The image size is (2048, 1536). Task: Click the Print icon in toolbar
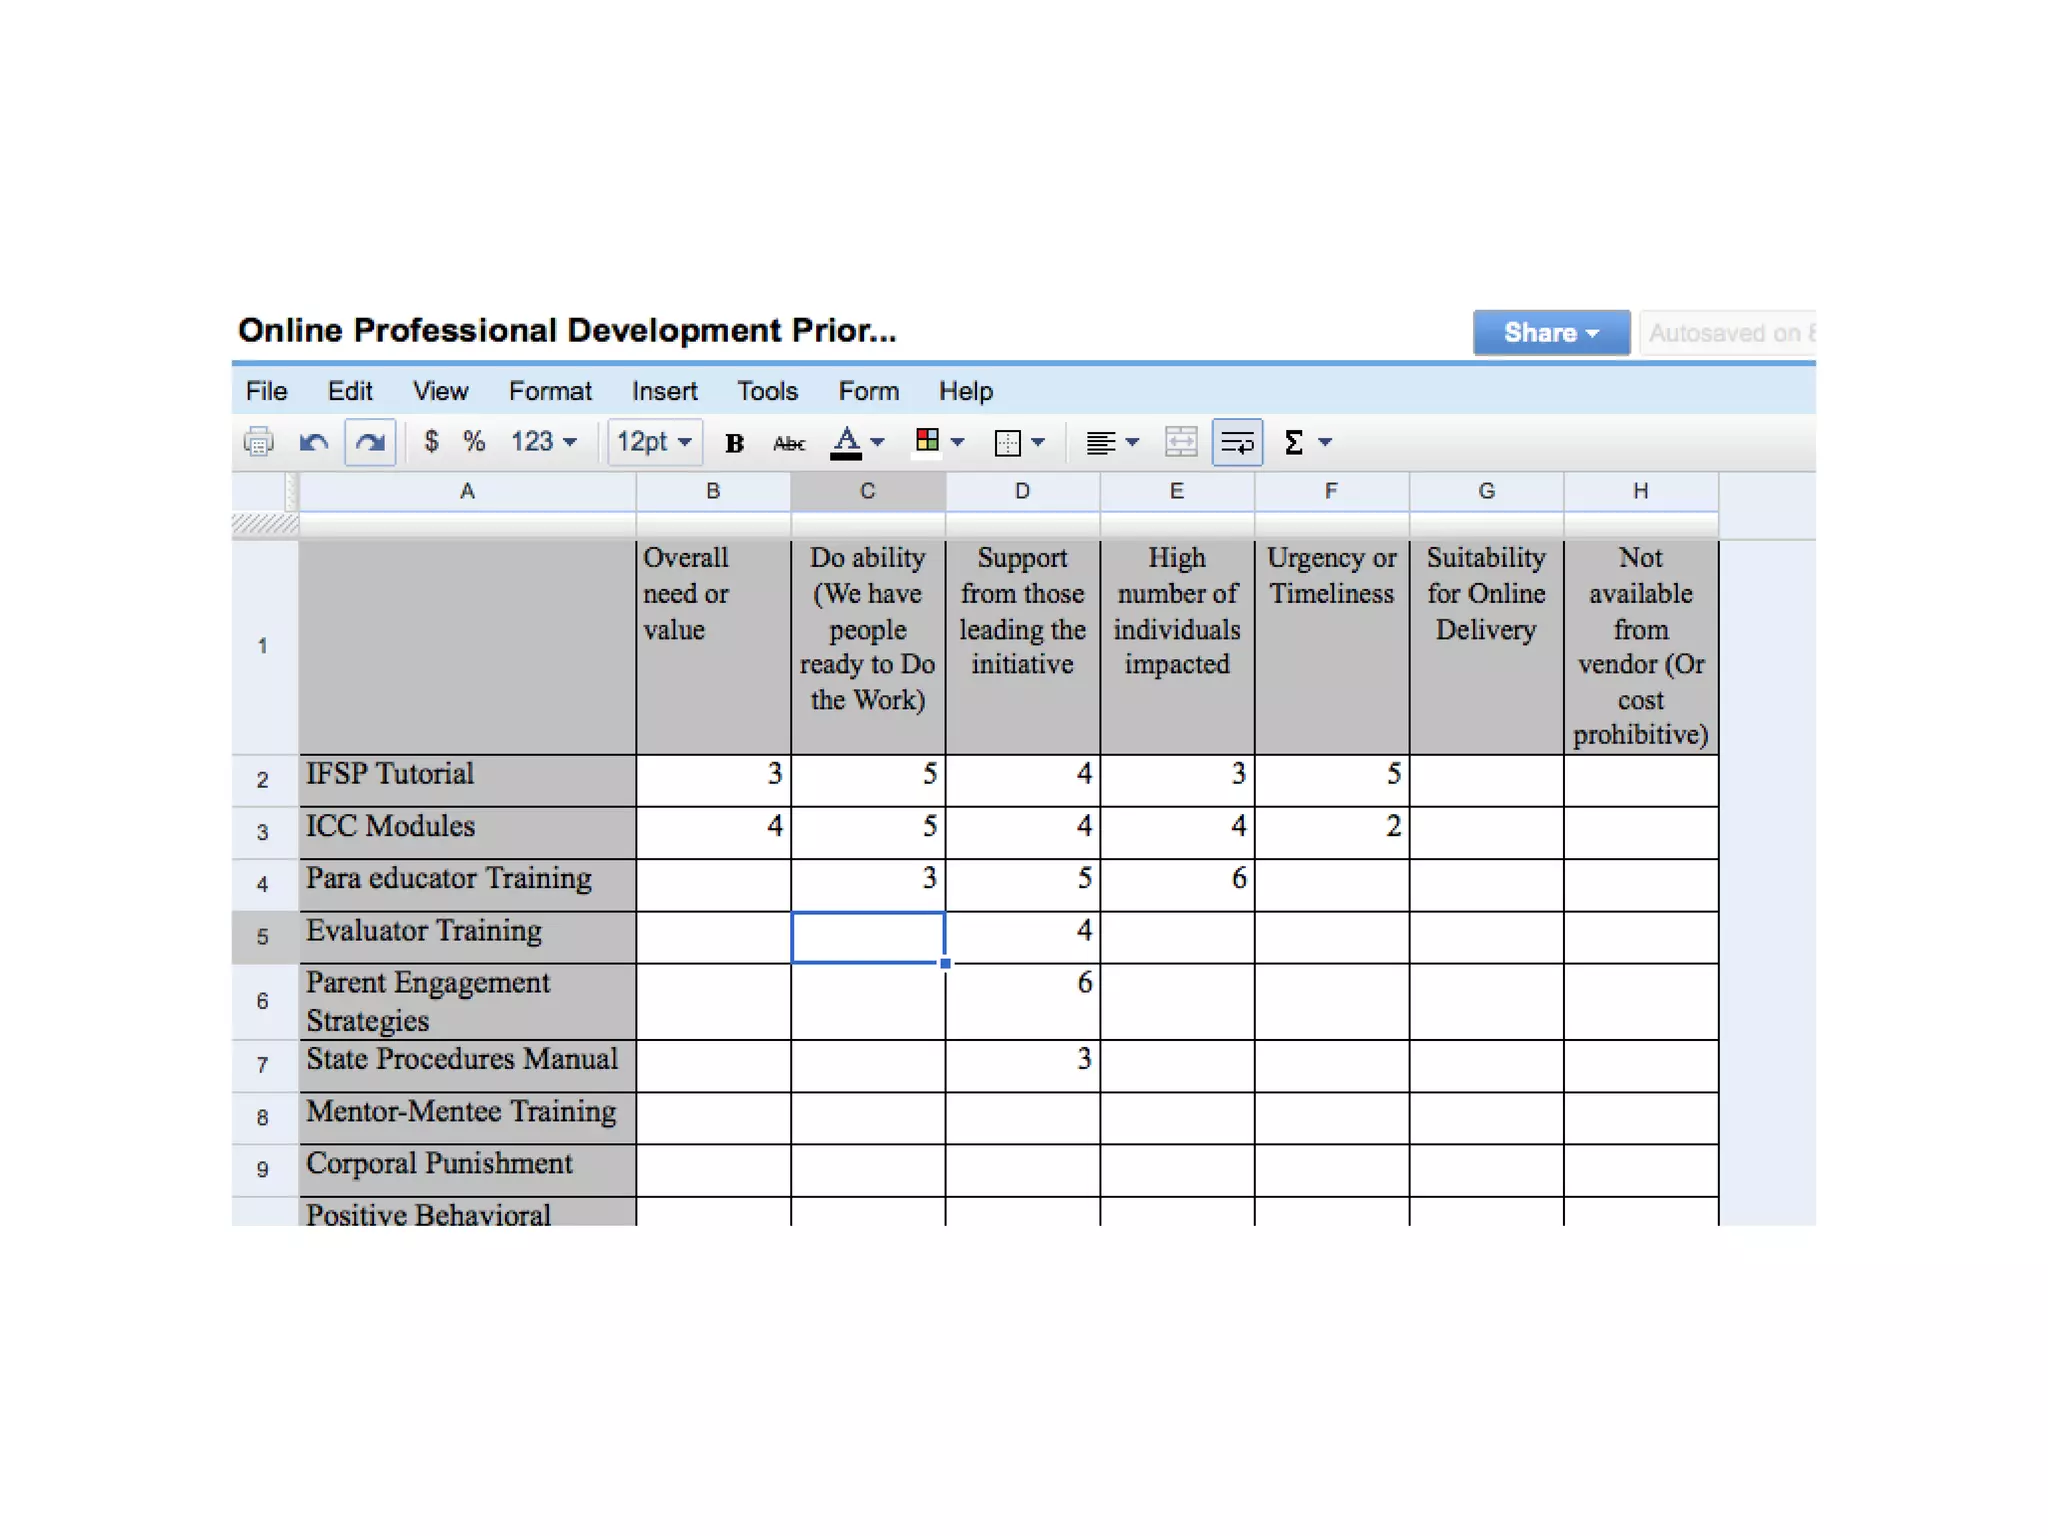point(259,442)
